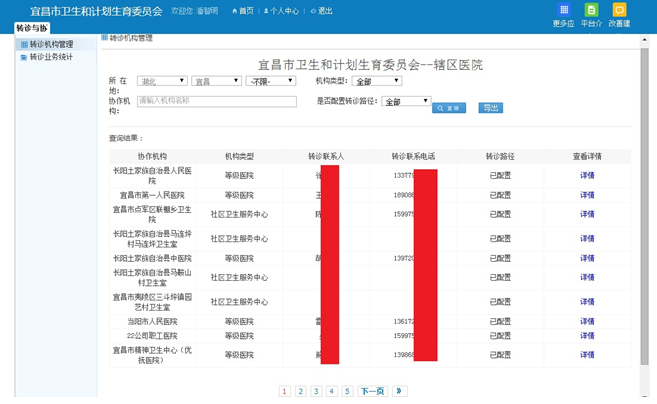
Task: Open 详情 for 宜昌市第一人民医院
Action: [587, 195]
